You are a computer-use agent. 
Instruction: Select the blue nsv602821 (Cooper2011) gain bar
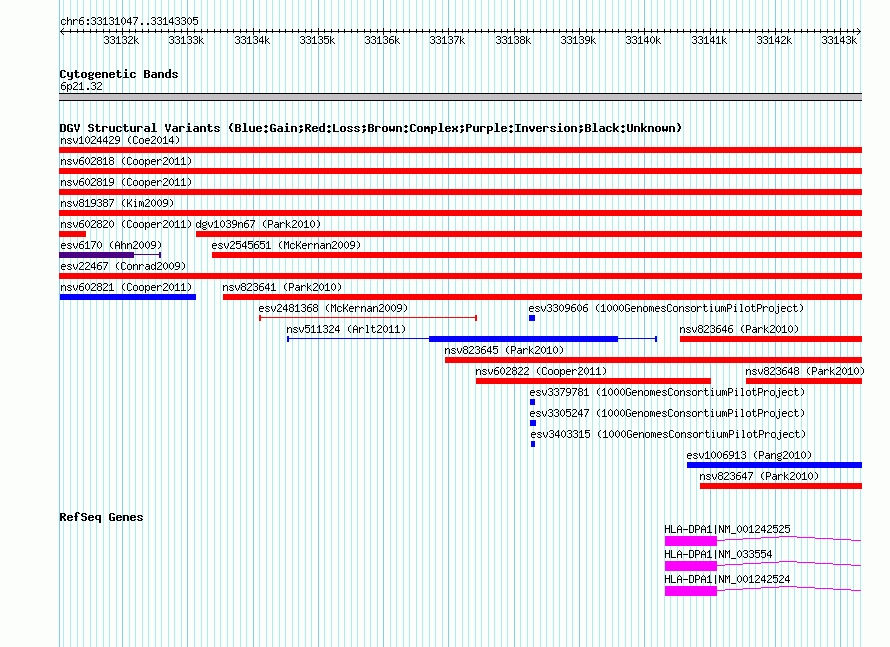pos(128,297)
